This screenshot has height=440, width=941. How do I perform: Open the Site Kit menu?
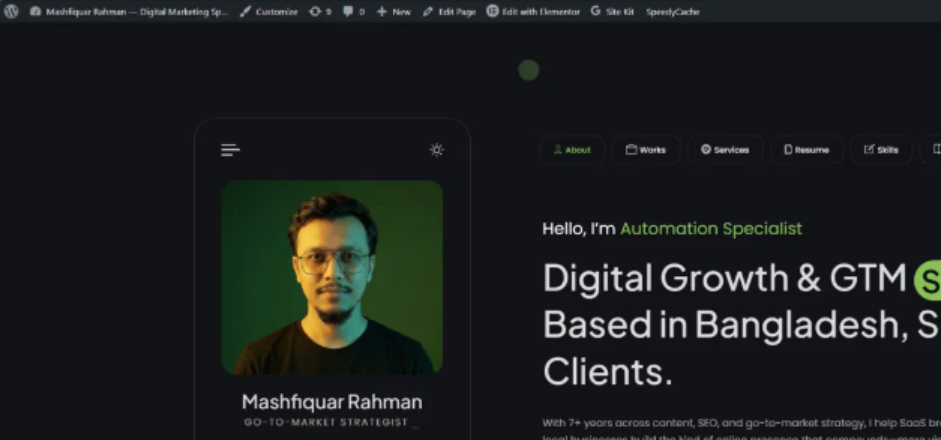612,11
